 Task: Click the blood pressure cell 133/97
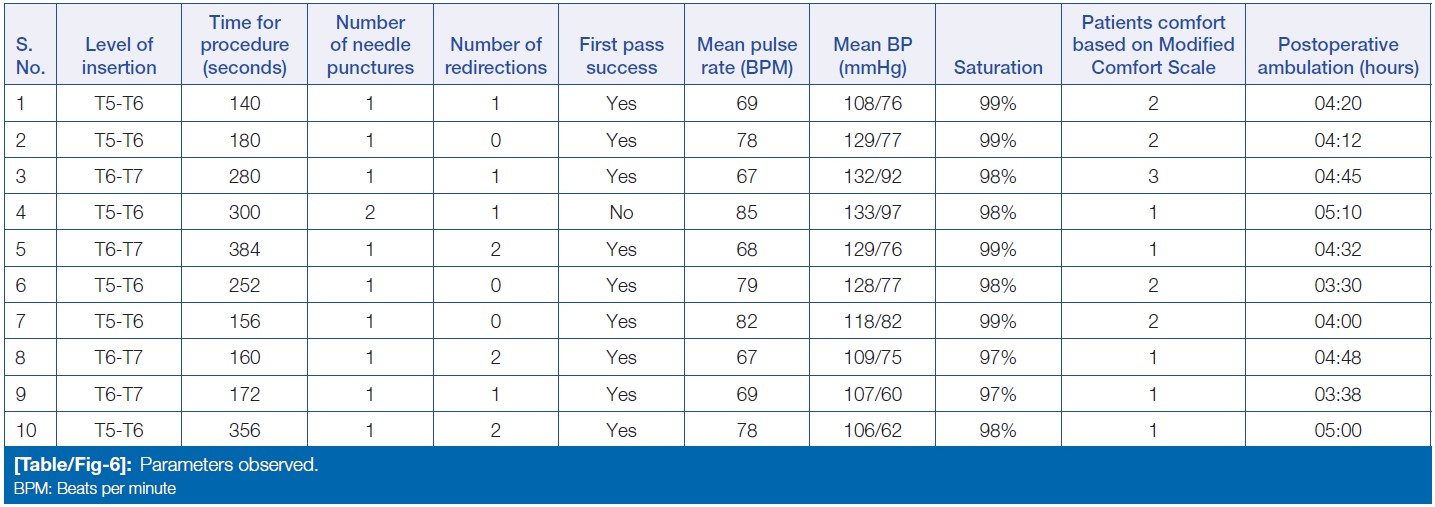(873, 212)
